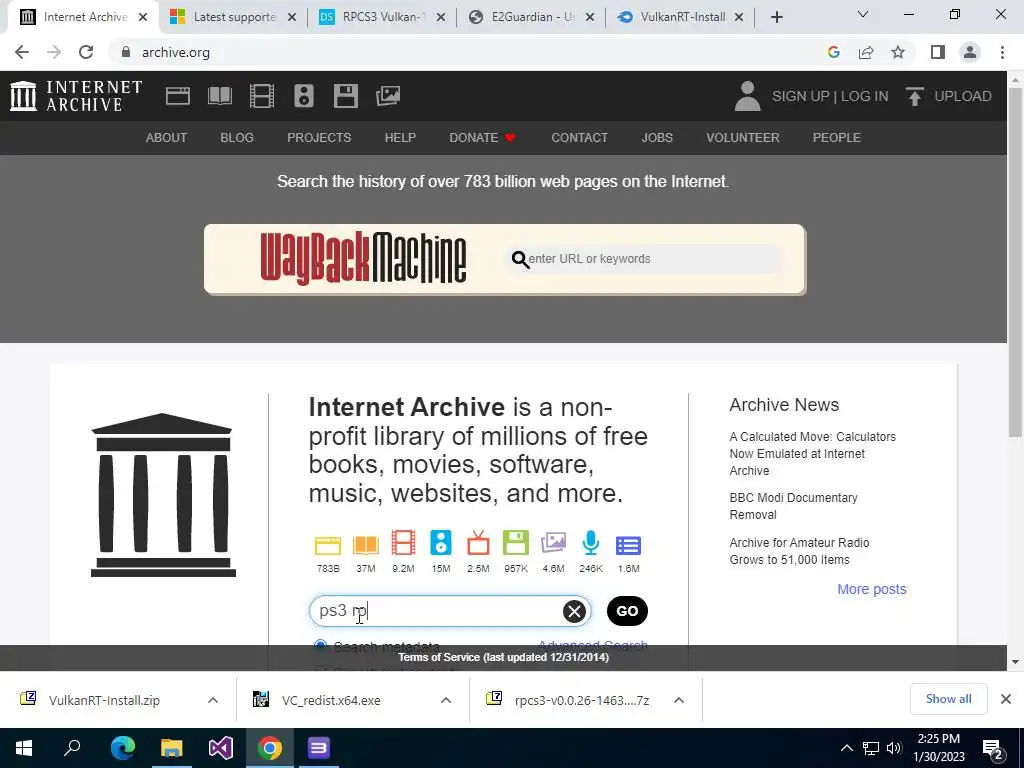Expand rpcs3-v0.0.26 download options
1024x768 pixels.
[679, 700]
